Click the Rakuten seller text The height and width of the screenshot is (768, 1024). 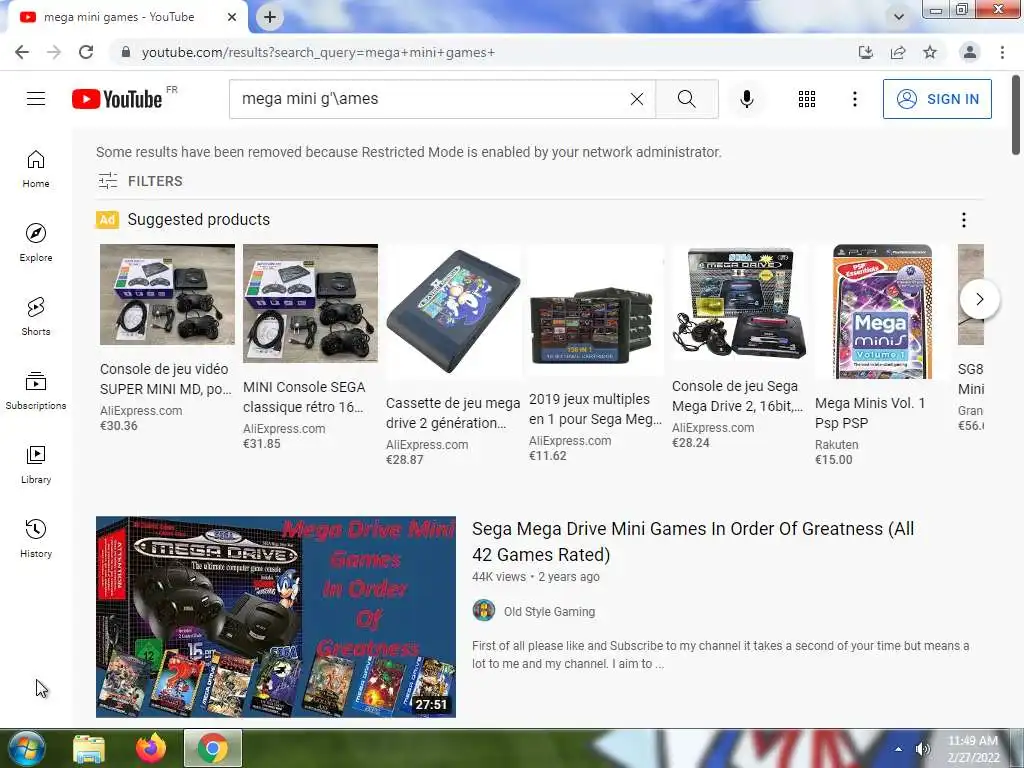(x=837, y=445)
